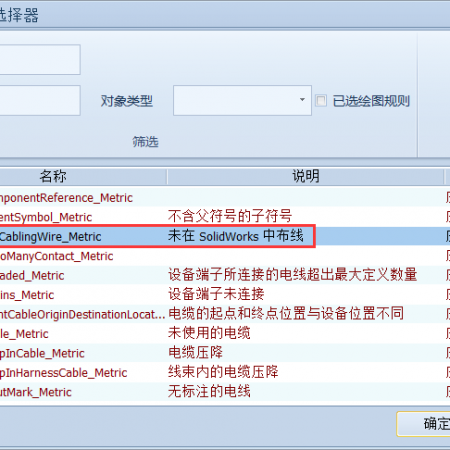This screenshot has height=450, width=450.
Task: Select the row 未使用的电缆
Action: (225, 334)
